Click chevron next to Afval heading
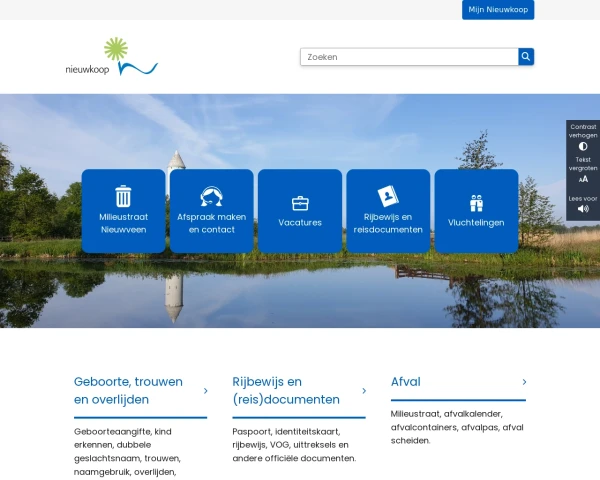 pyautogui.click(x=524, y=382)
